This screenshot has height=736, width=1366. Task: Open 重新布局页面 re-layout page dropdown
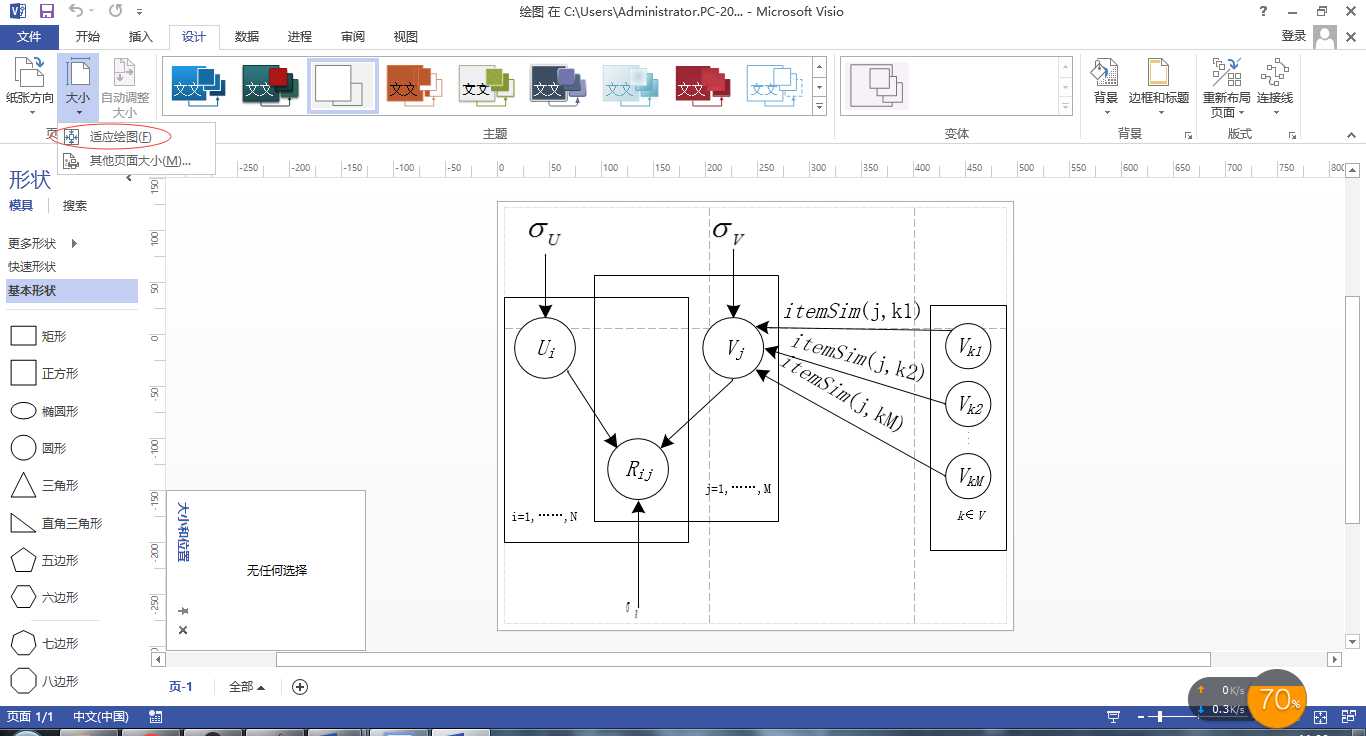coord(1226,87)
